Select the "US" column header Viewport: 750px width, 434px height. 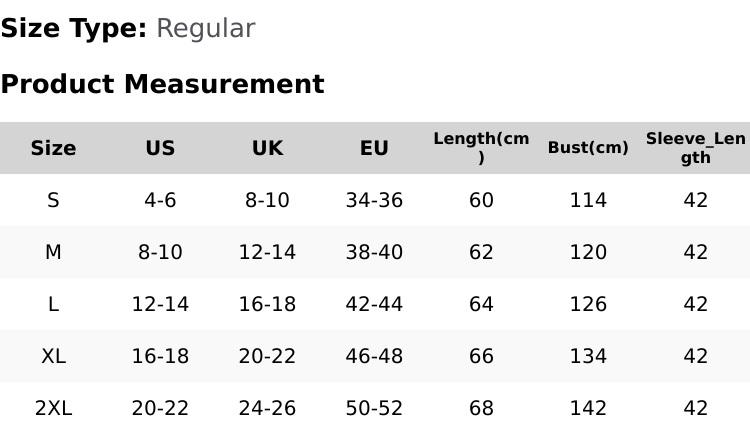[160, 148]
